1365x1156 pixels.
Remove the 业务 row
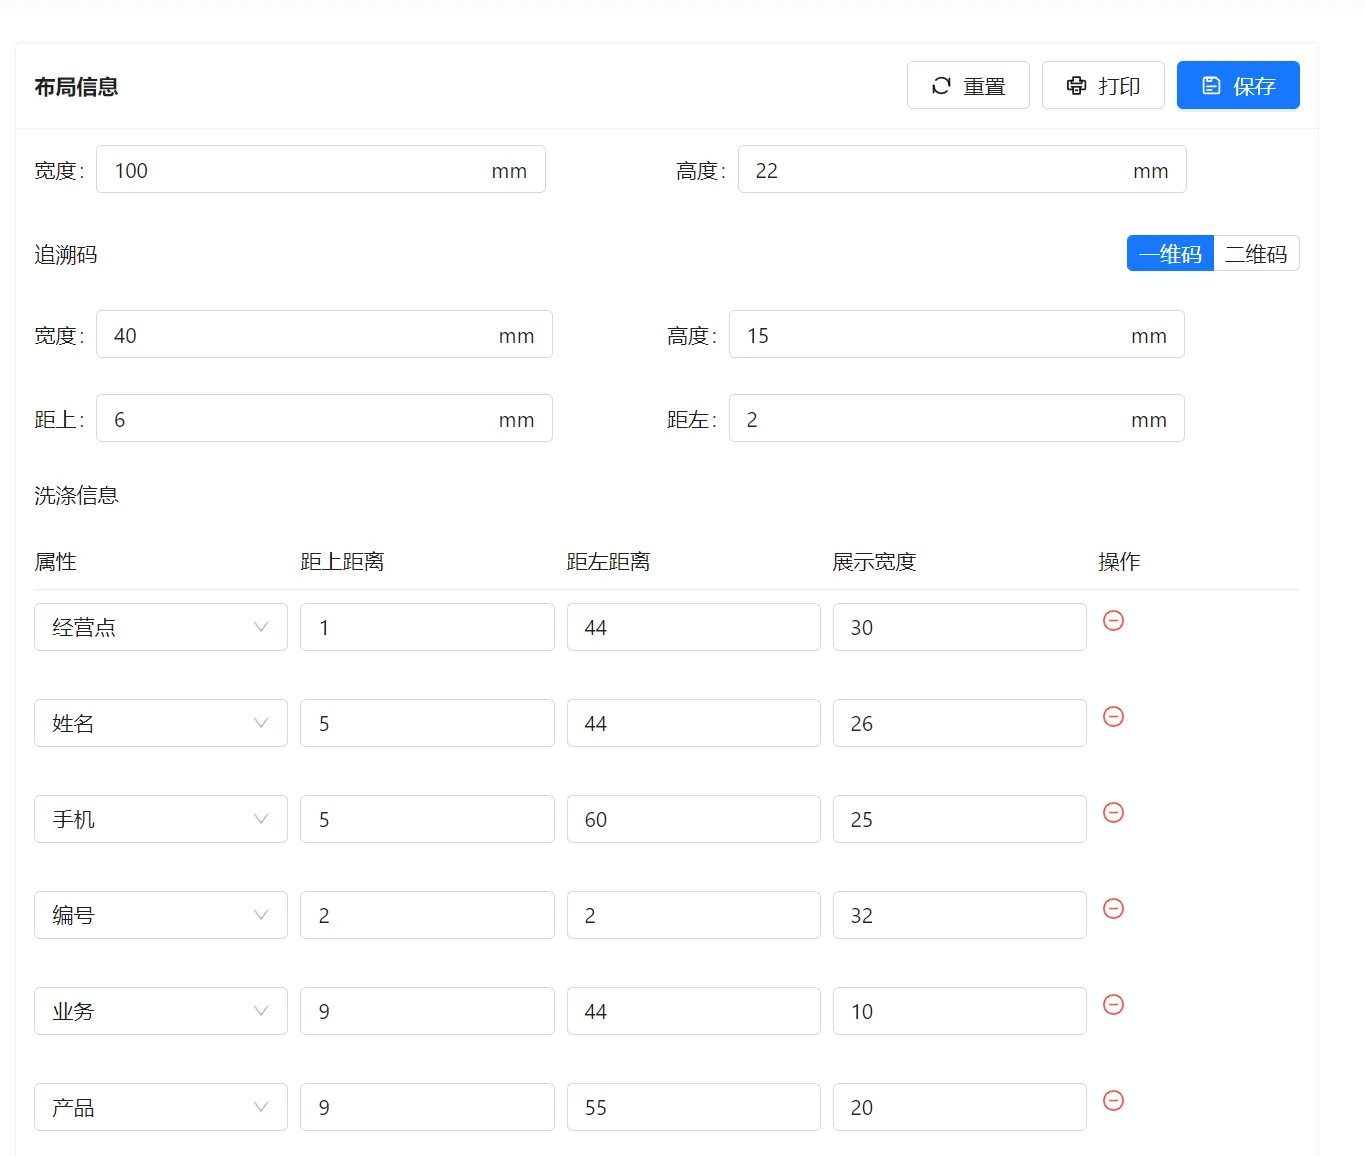tap(1113, 1005)
